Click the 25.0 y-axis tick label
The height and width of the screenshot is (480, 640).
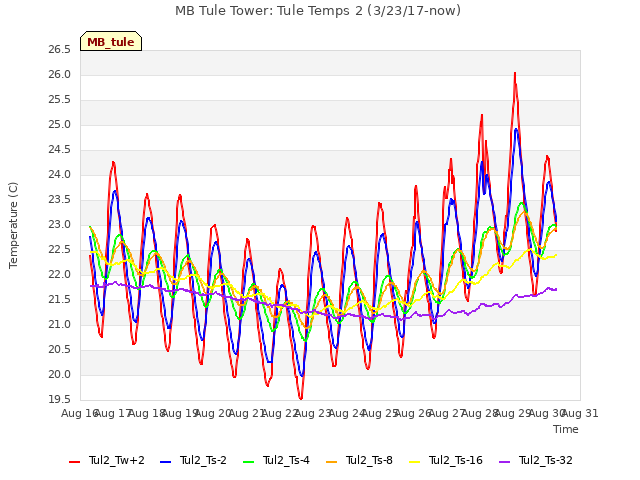coord(60,124)
